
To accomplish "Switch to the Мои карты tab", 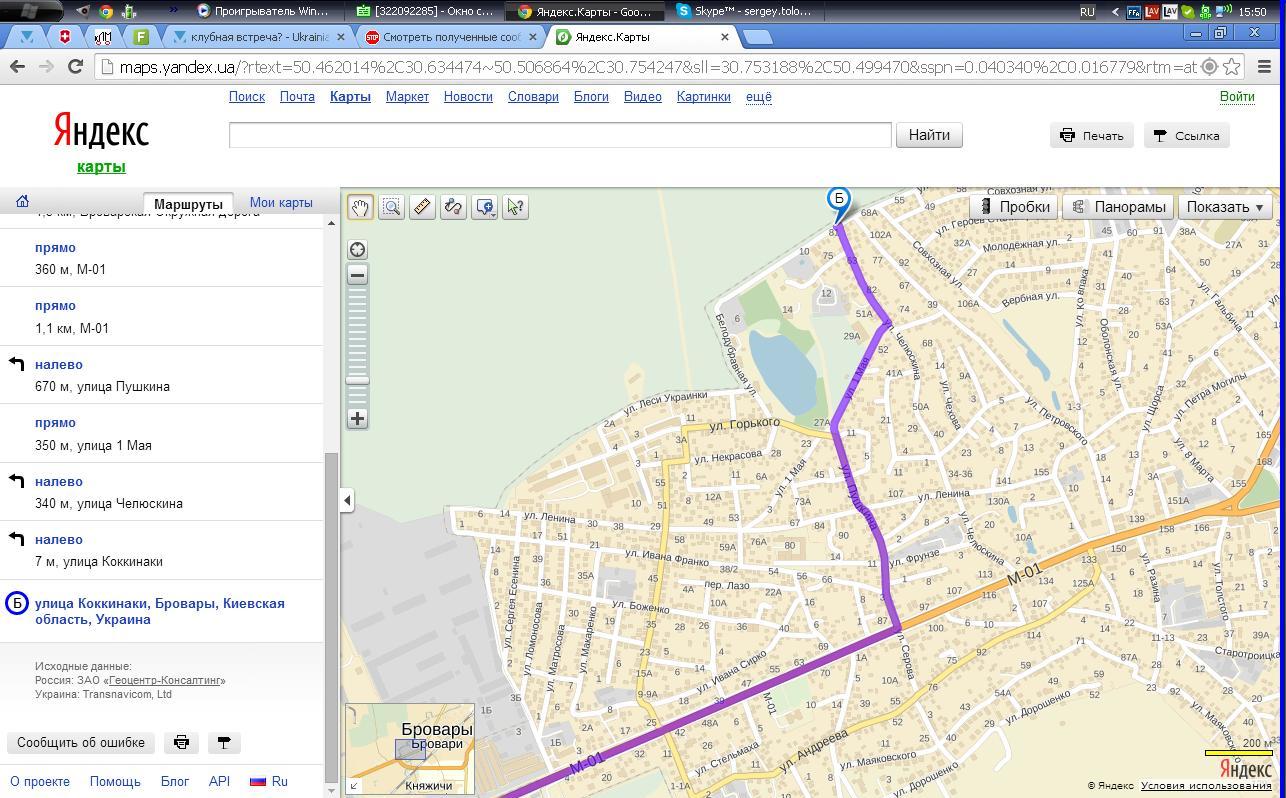I will tap(281, 202).
